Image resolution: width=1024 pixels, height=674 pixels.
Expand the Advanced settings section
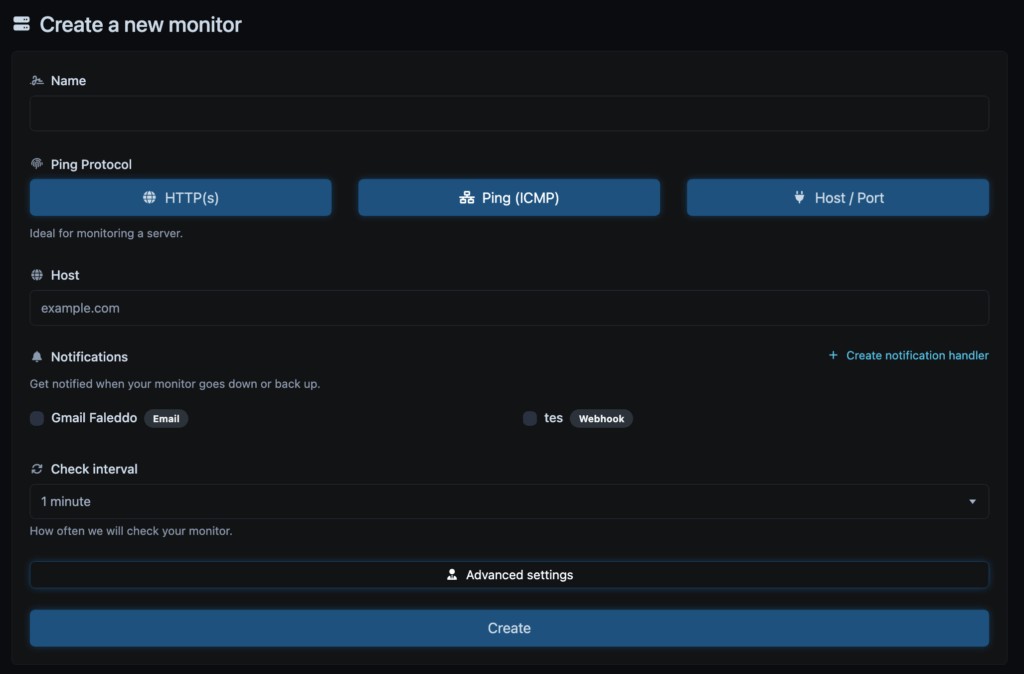tap(509, 575)
